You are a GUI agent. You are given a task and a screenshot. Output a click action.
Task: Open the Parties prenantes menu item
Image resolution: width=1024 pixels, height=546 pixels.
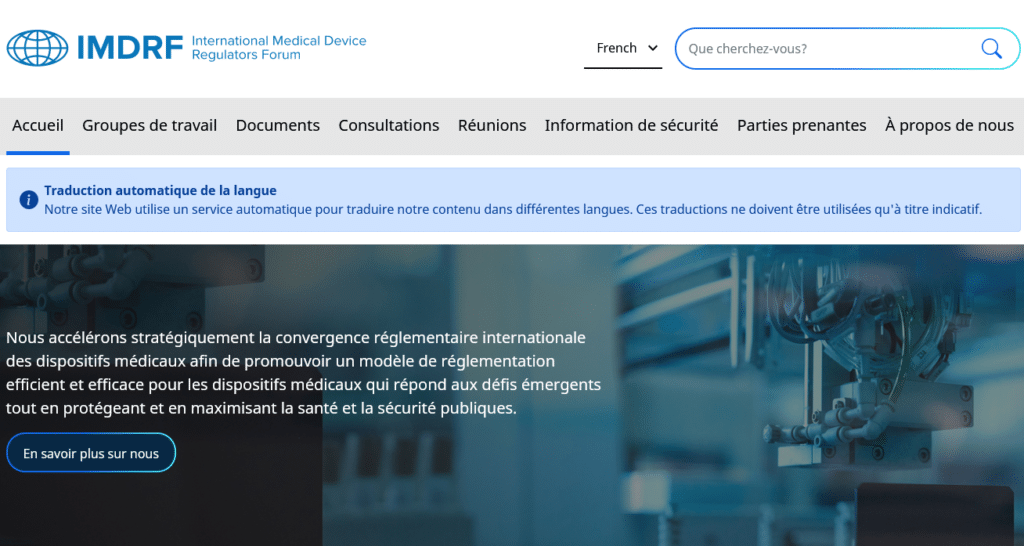[x=801, y=125]
